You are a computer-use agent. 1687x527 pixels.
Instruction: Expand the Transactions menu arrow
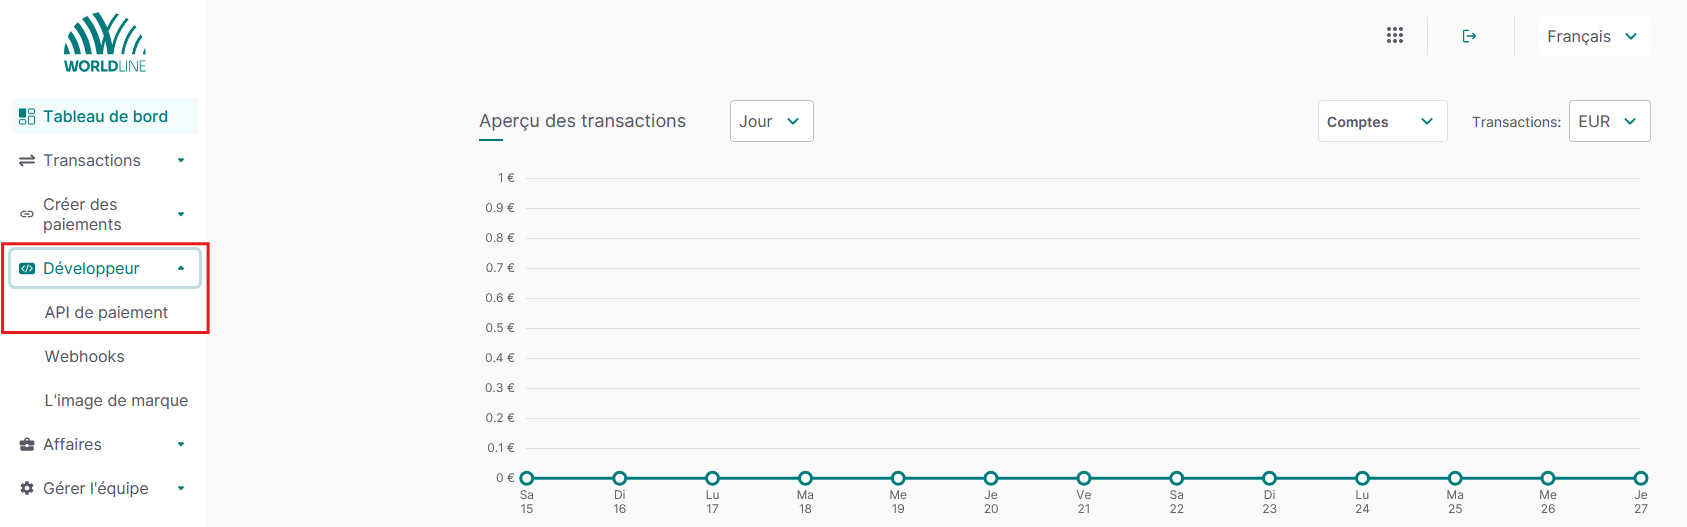[x=181, y=161]
